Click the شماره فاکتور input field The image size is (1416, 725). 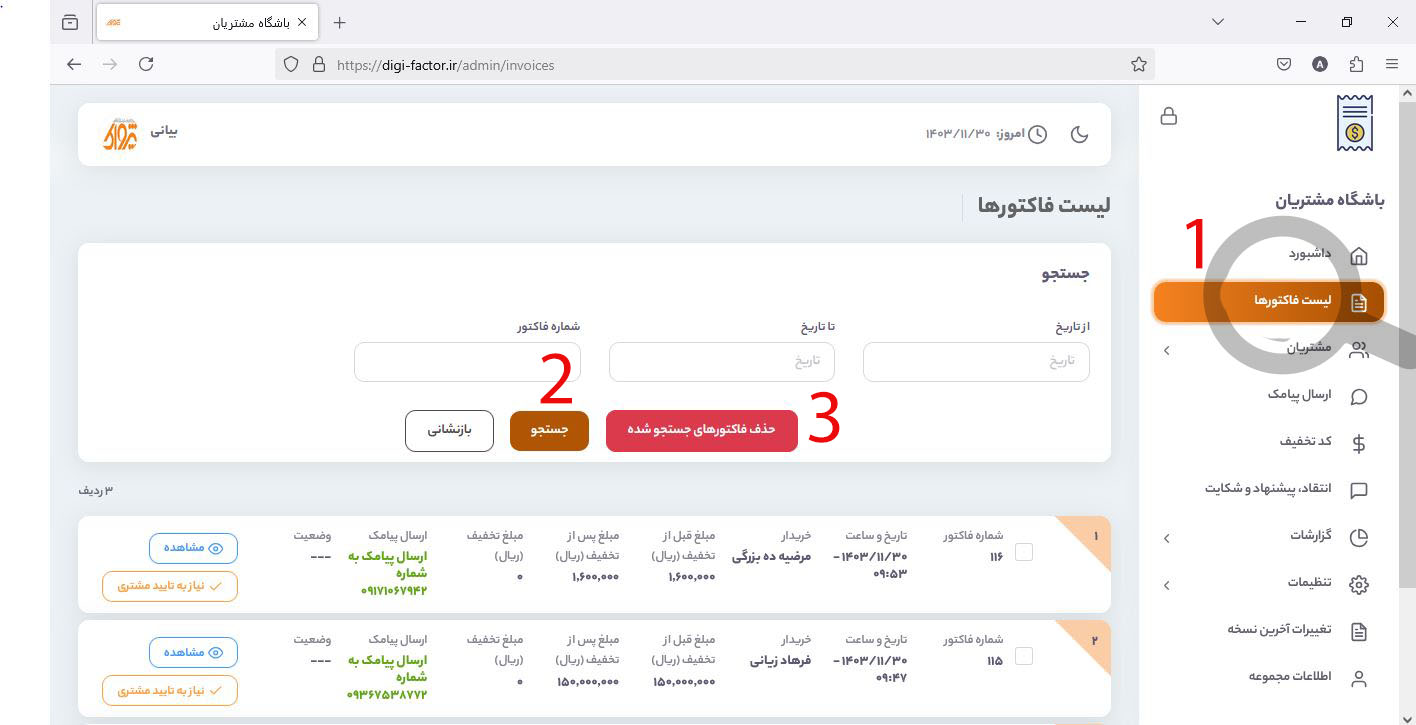tap(467, 362)
